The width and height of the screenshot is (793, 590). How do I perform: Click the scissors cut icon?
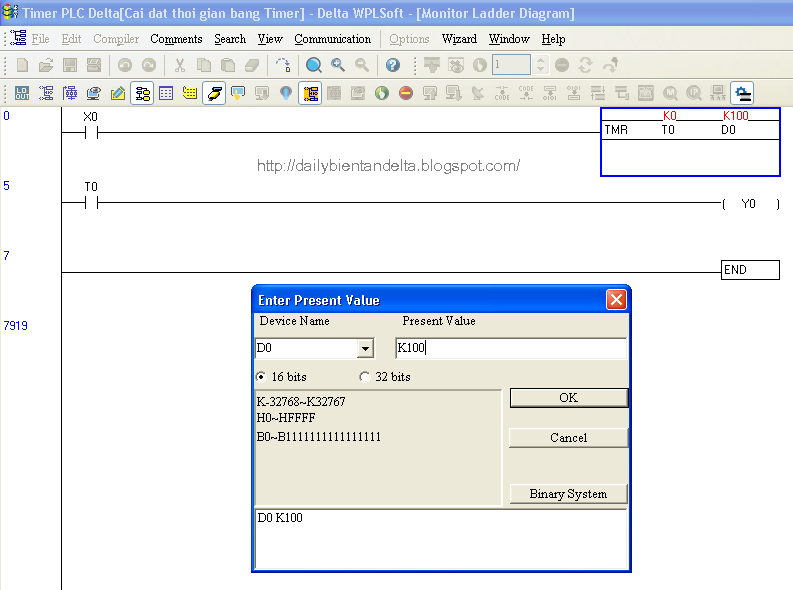(x=180, y=65)
